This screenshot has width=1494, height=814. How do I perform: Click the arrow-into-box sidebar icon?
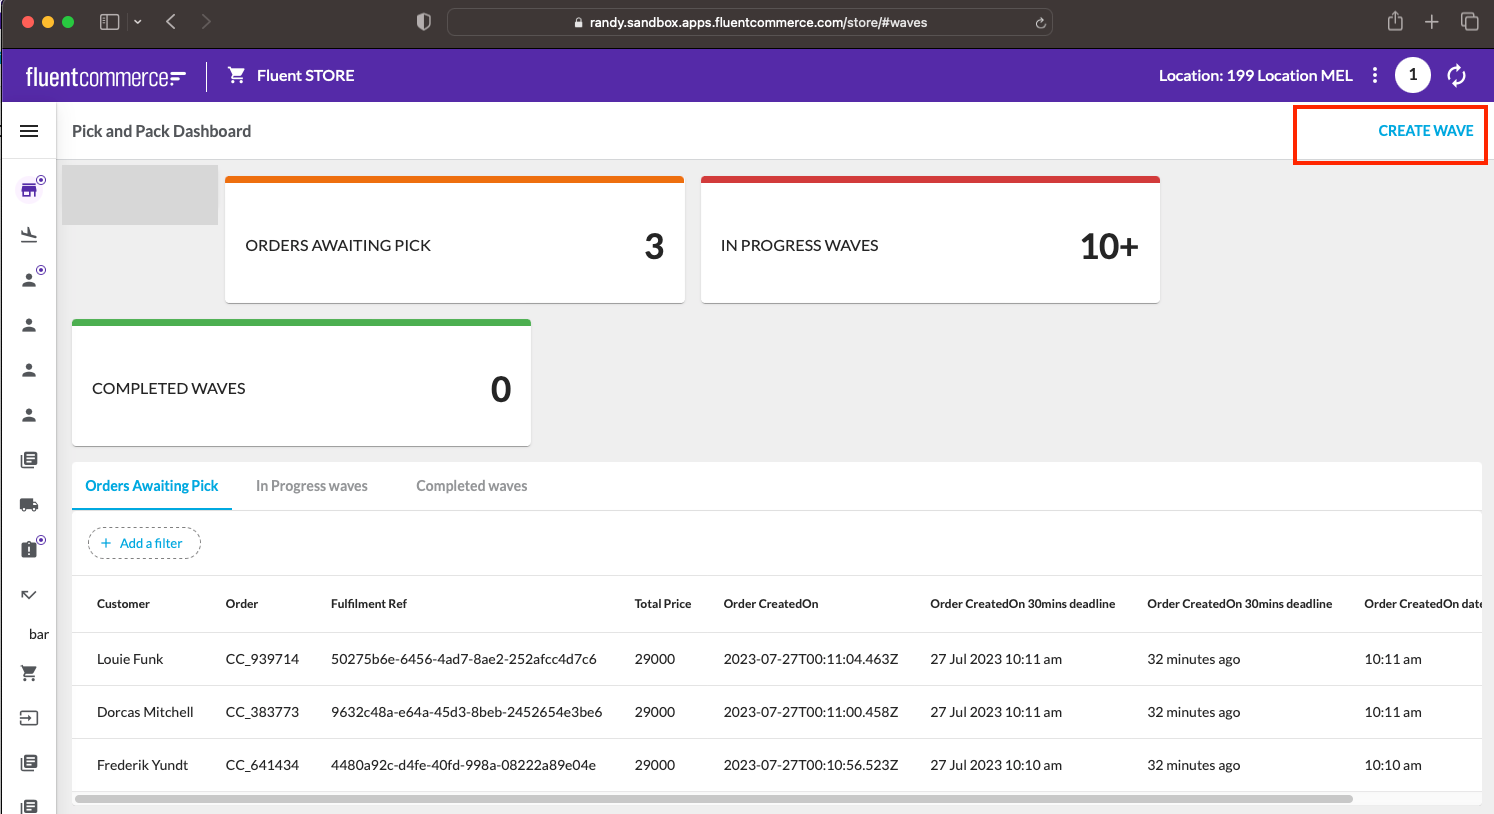(x=29, y=718)
